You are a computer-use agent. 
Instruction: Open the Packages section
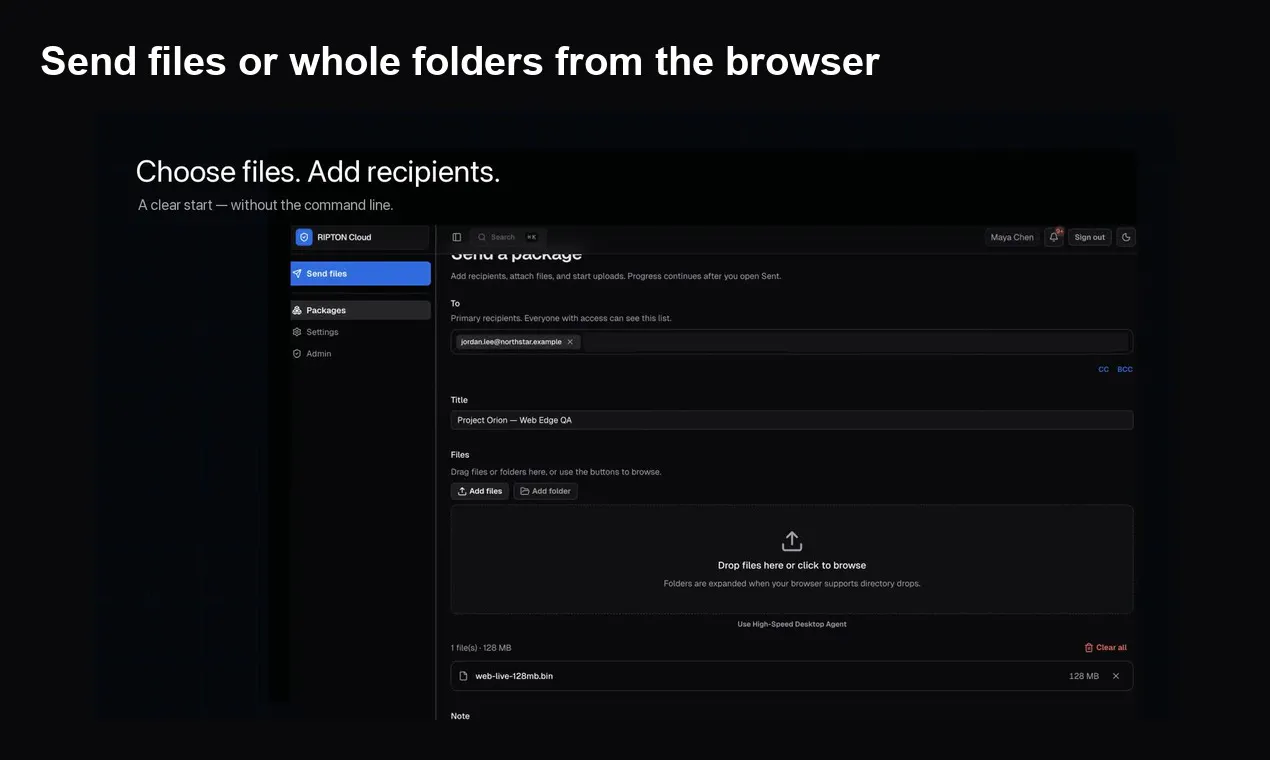pos(361,310)
